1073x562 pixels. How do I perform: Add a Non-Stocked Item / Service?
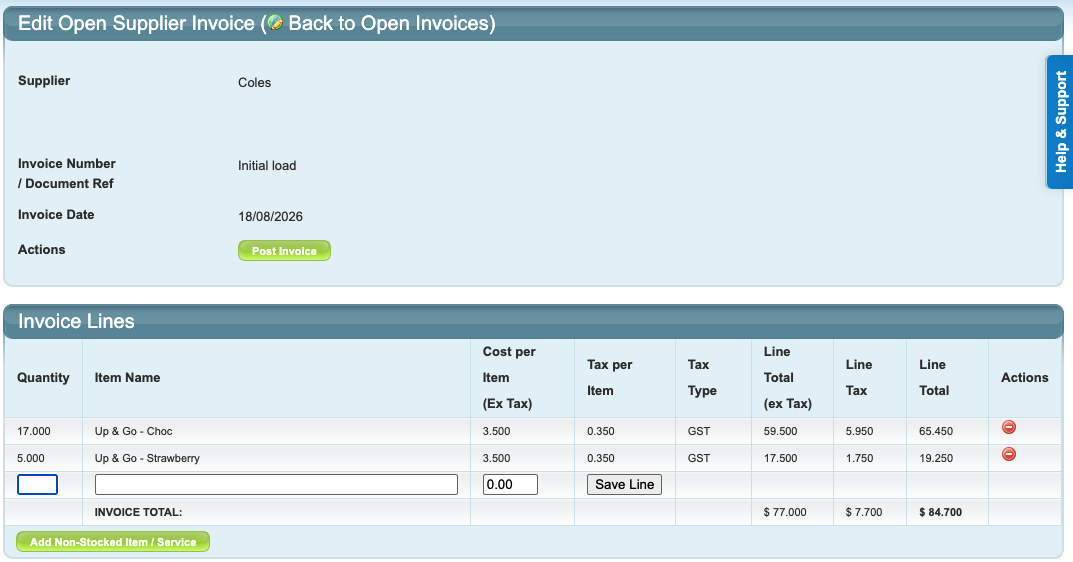[113, 541]
